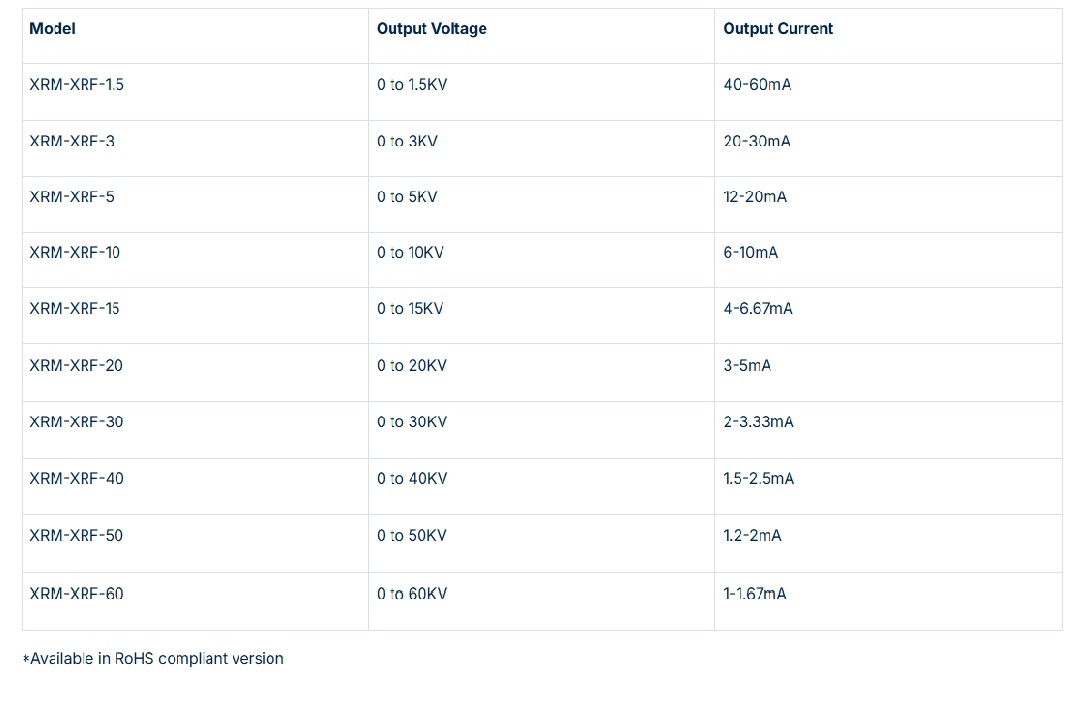Select the 40-60mA current value
This screenshot has height=719, width=1079.
click(x=757, y=85)
